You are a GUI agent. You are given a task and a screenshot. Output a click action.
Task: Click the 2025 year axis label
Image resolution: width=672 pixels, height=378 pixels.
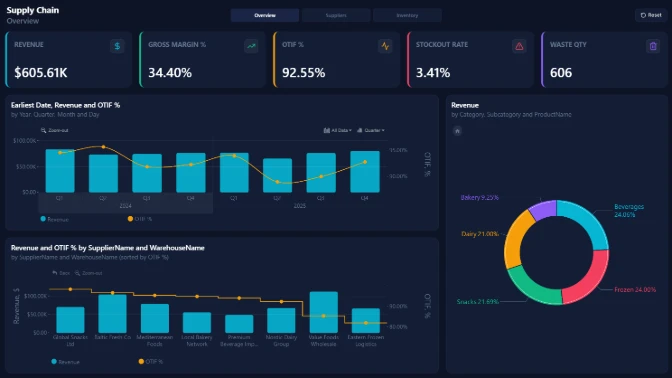(300, 206)
